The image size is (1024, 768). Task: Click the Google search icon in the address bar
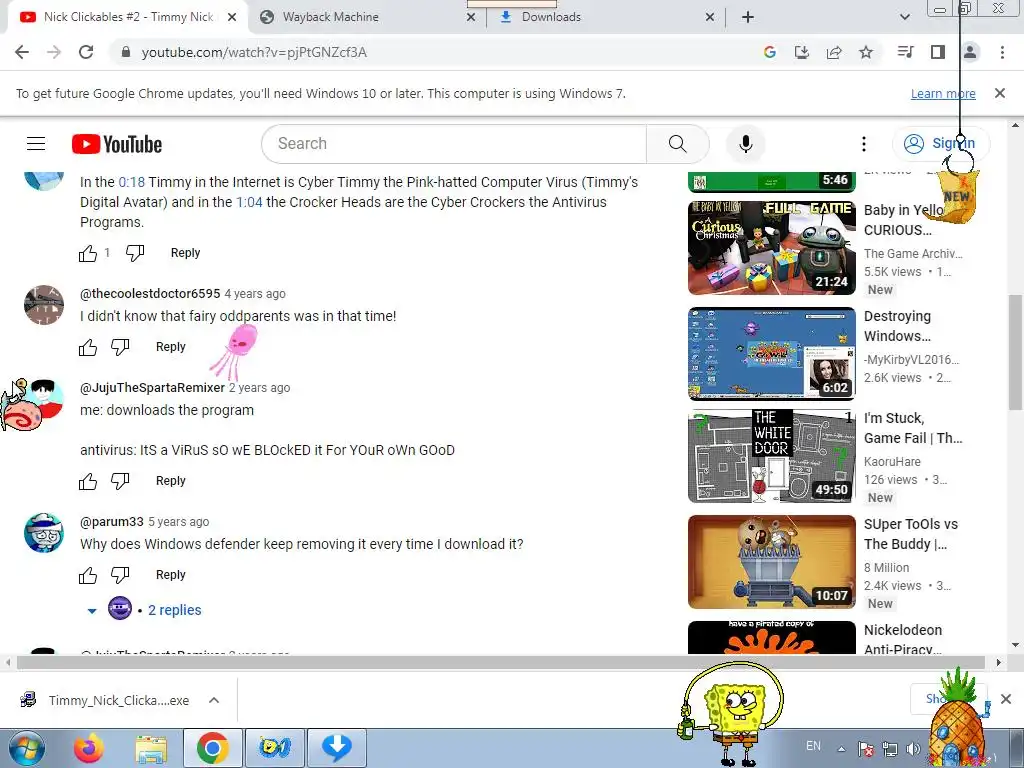tap(770, 52)
